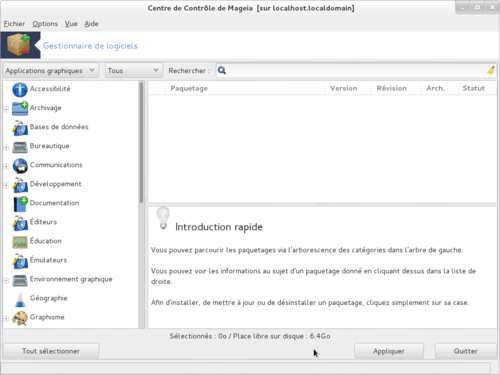Click the software manager package box icon
This screenshot has height=375, width=500.
[19, 45]
